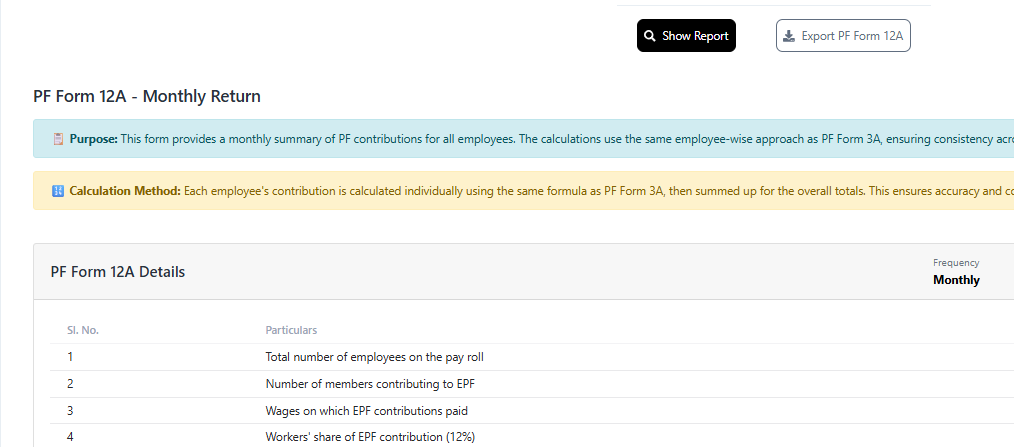Viewport: 1014px width, 447px height.
Task: Click the Show Report button
Action: coord(686,36)
